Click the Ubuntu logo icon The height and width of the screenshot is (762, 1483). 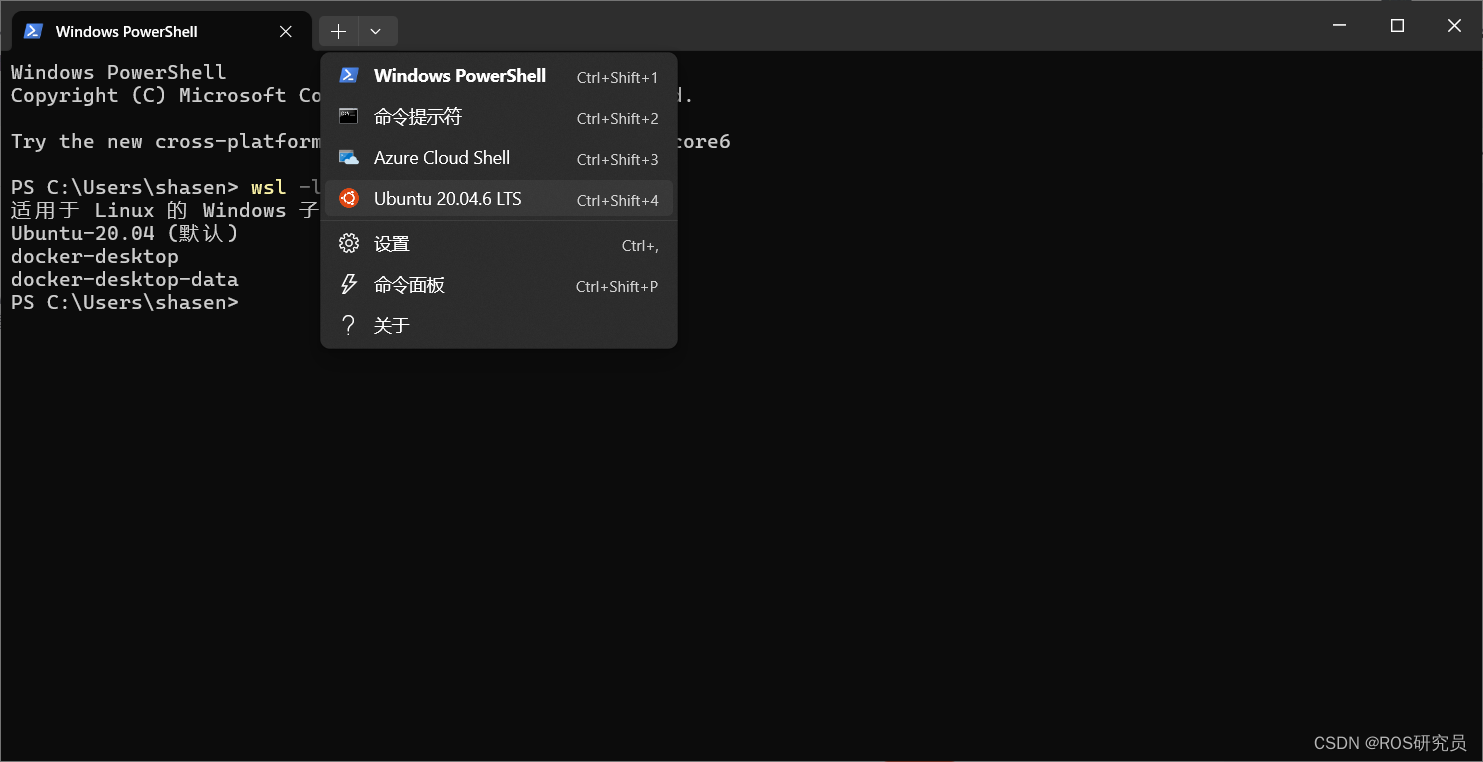pyautogui.click(x=349, y=198)
